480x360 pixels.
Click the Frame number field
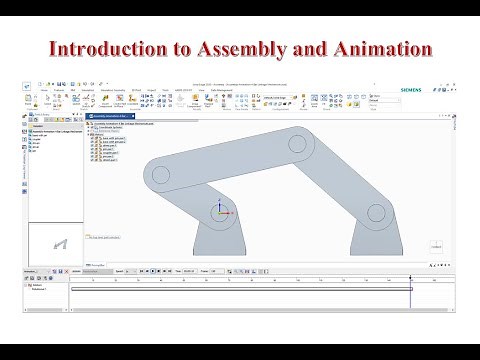pos(217,271)
